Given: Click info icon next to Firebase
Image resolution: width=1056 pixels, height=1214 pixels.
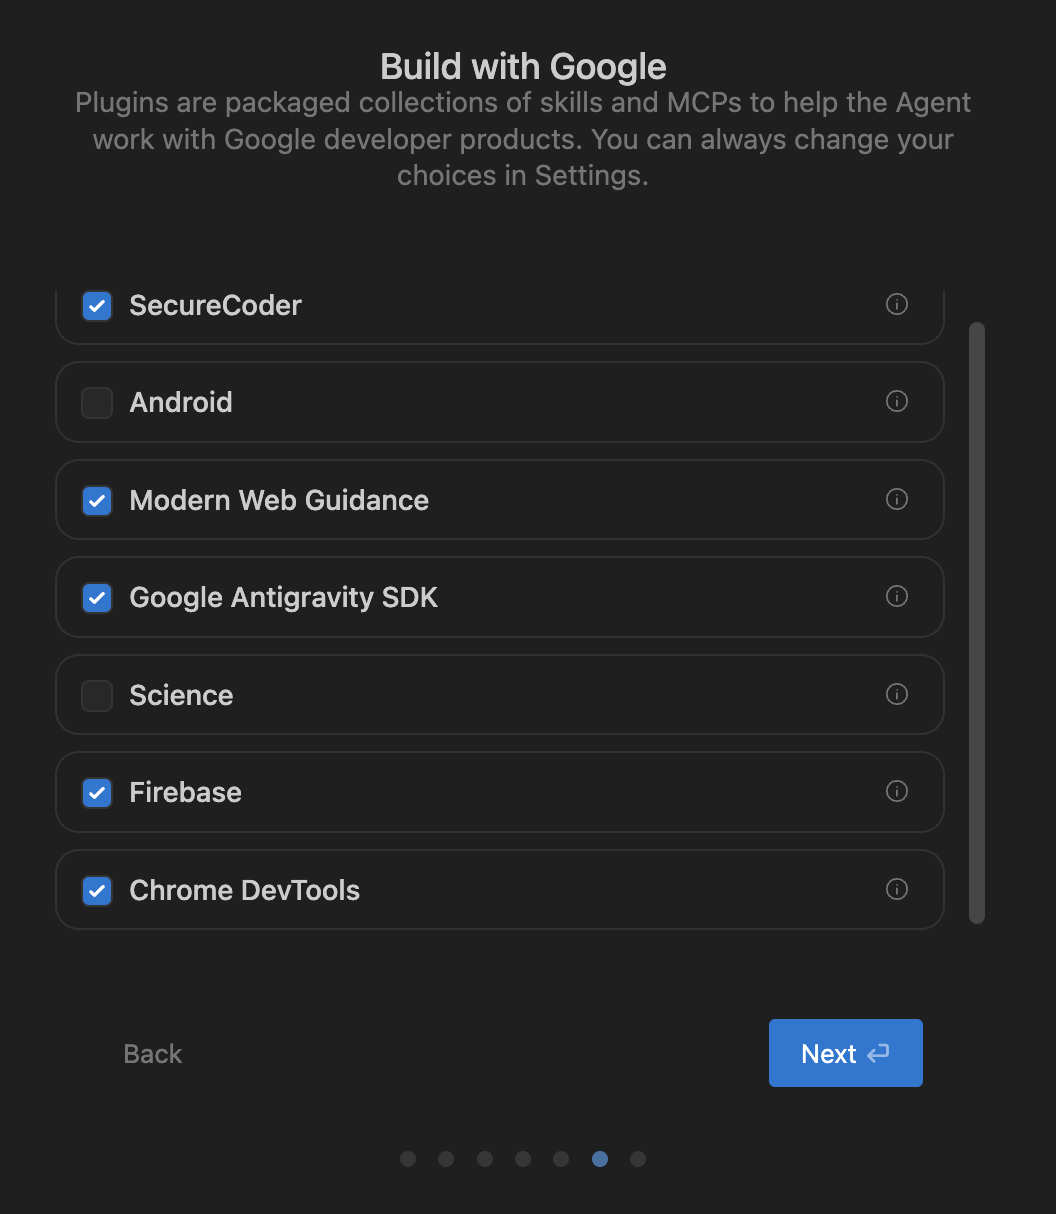Looking at the screenshot, I should click(x=897, y=791).
